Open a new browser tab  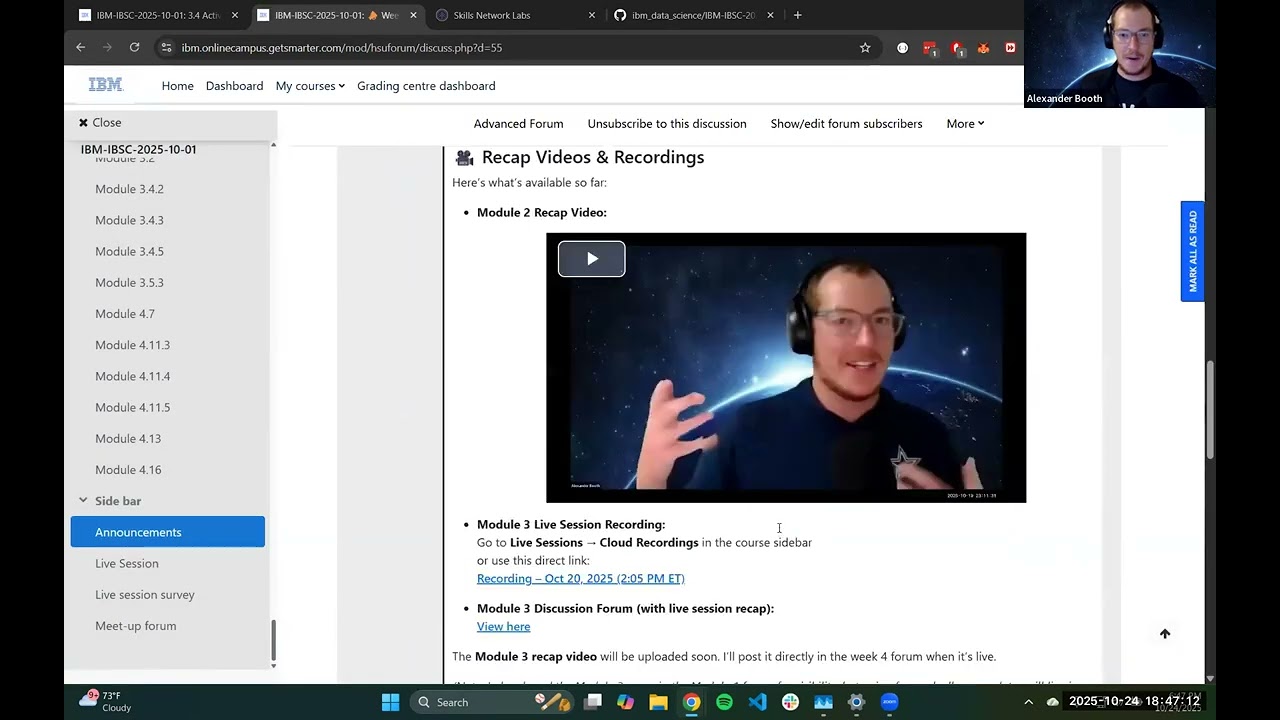[797, 15]
